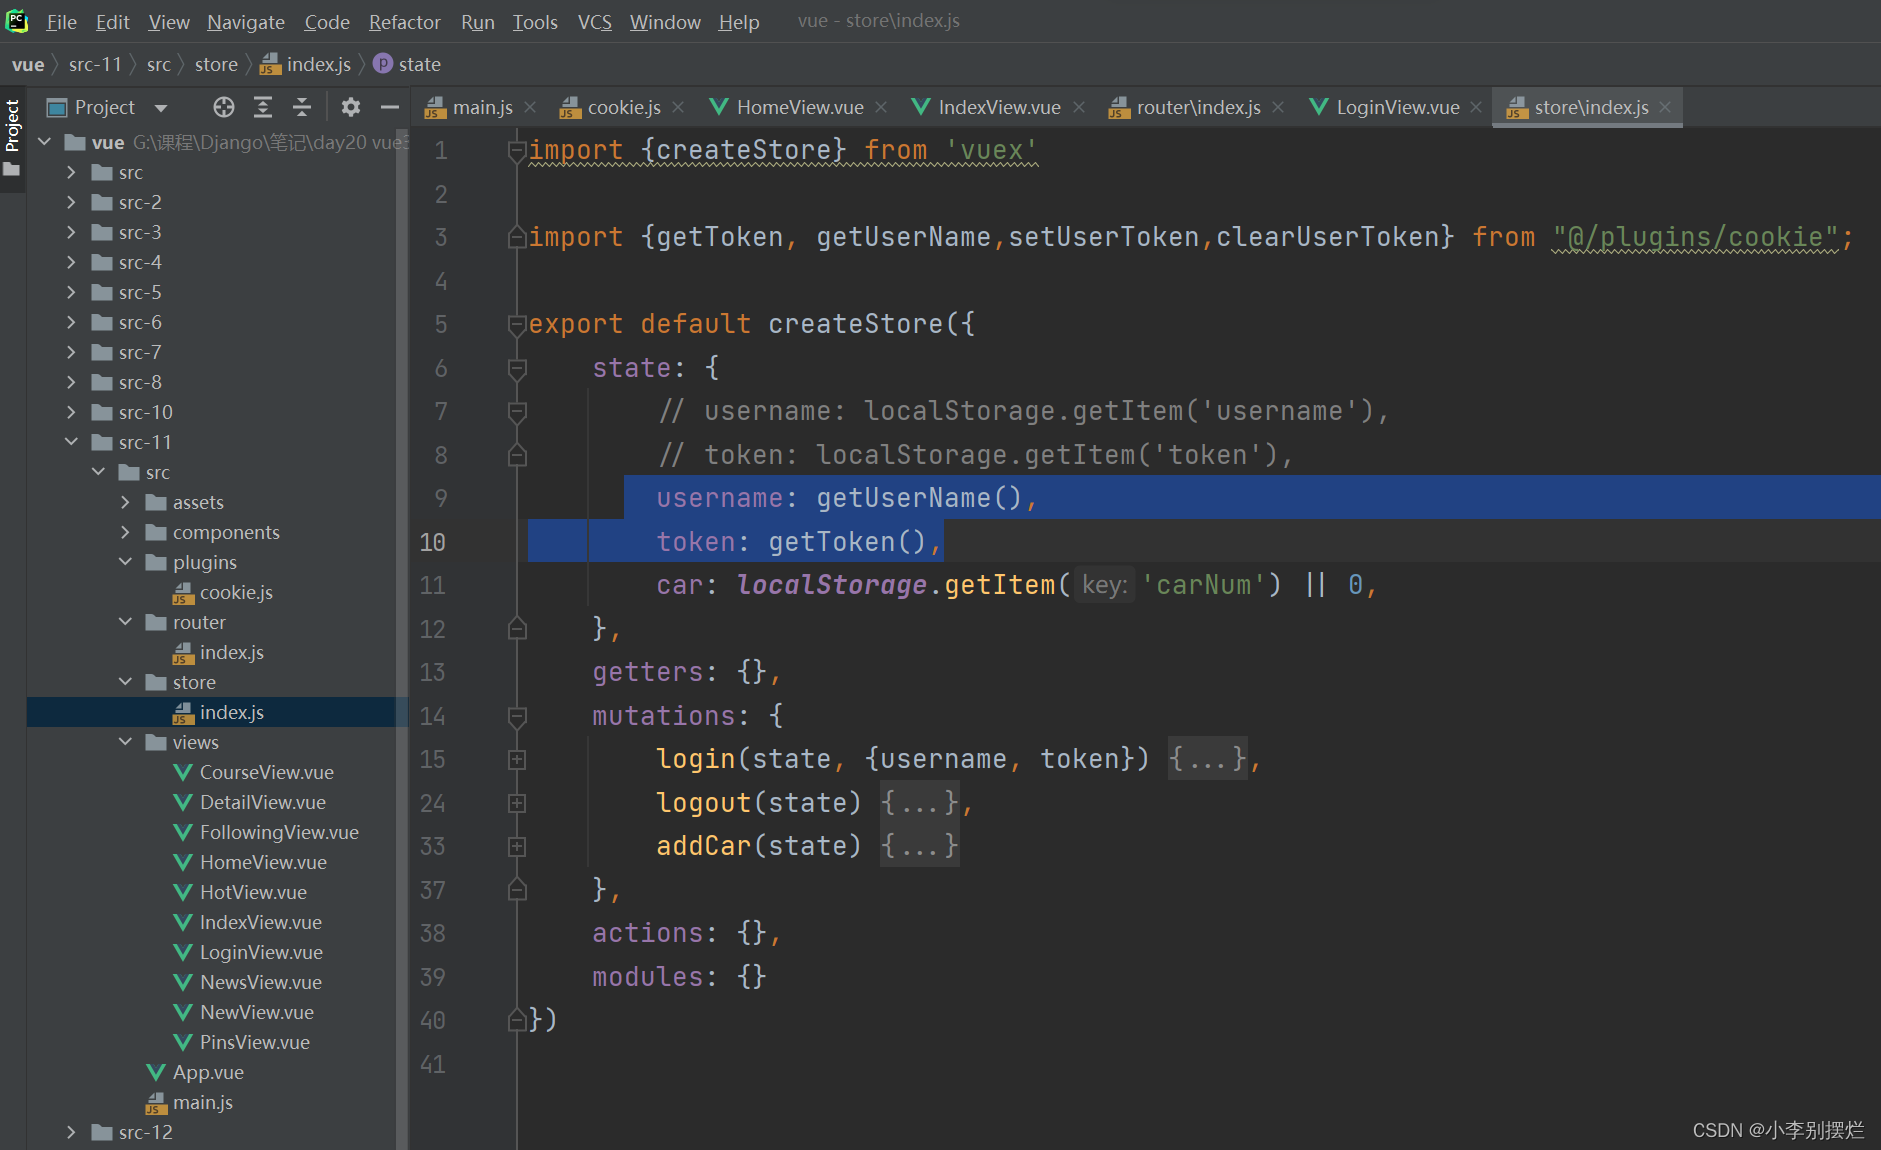Select cookie.js in the plugins folder
The height and width of the screenshot is (1150, 1881).
pos(223,592)
